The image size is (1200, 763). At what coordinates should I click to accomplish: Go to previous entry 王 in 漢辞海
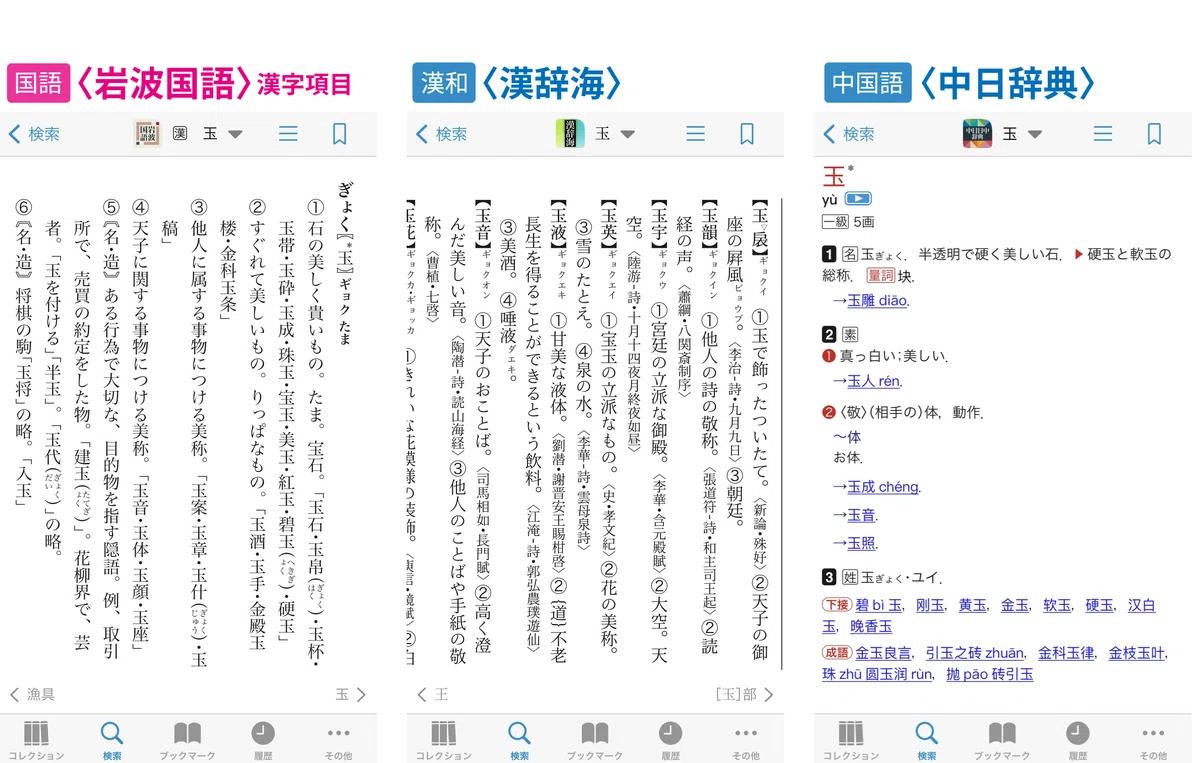click(x=432, y=694)
